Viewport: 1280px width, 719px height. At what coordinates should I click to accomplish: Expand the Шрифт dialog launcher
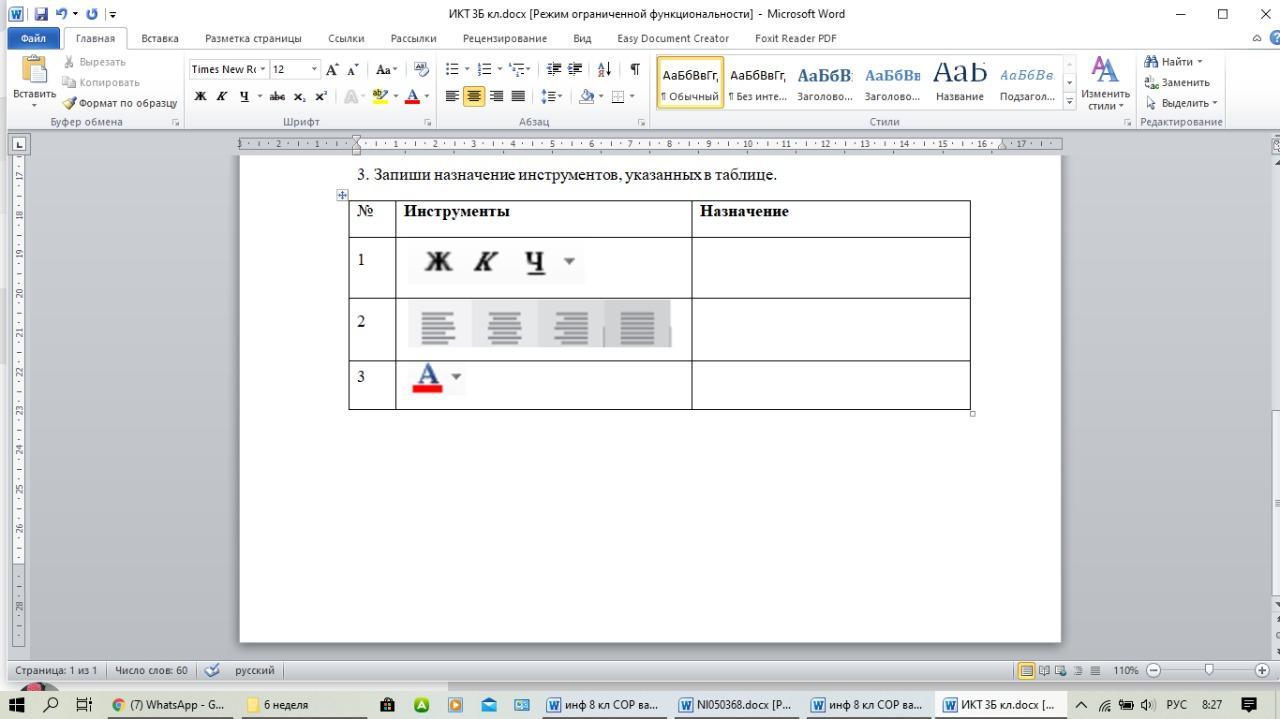point(428,122)
